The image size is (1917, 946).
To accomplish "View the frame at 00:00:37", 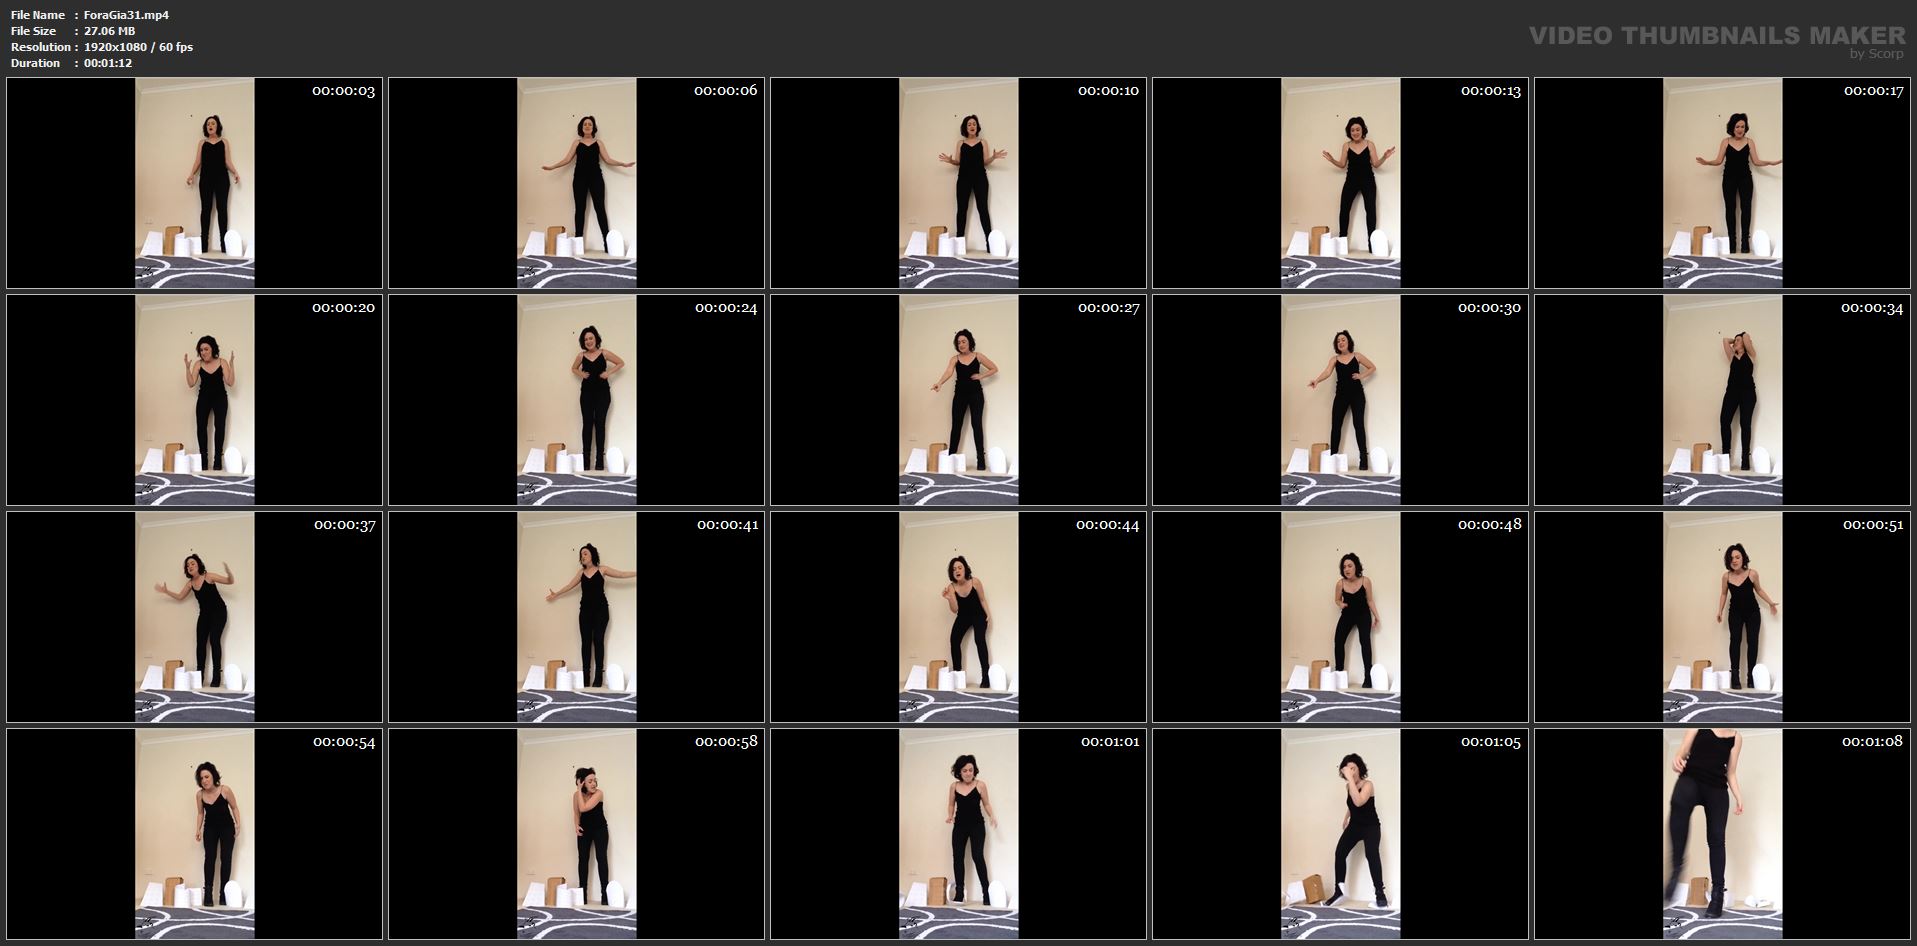I will [x=195, y=617].
